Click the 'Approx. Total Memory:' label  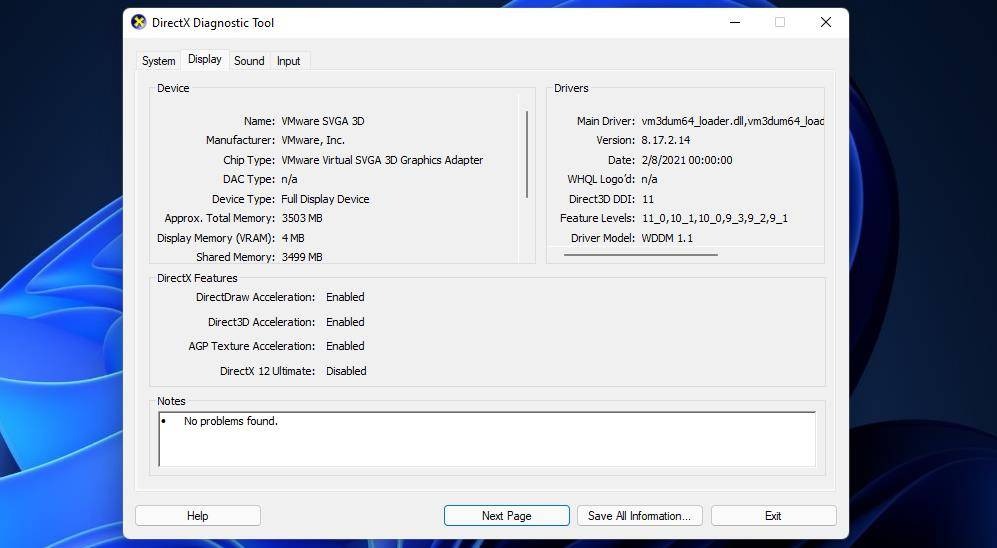[220, 218]
